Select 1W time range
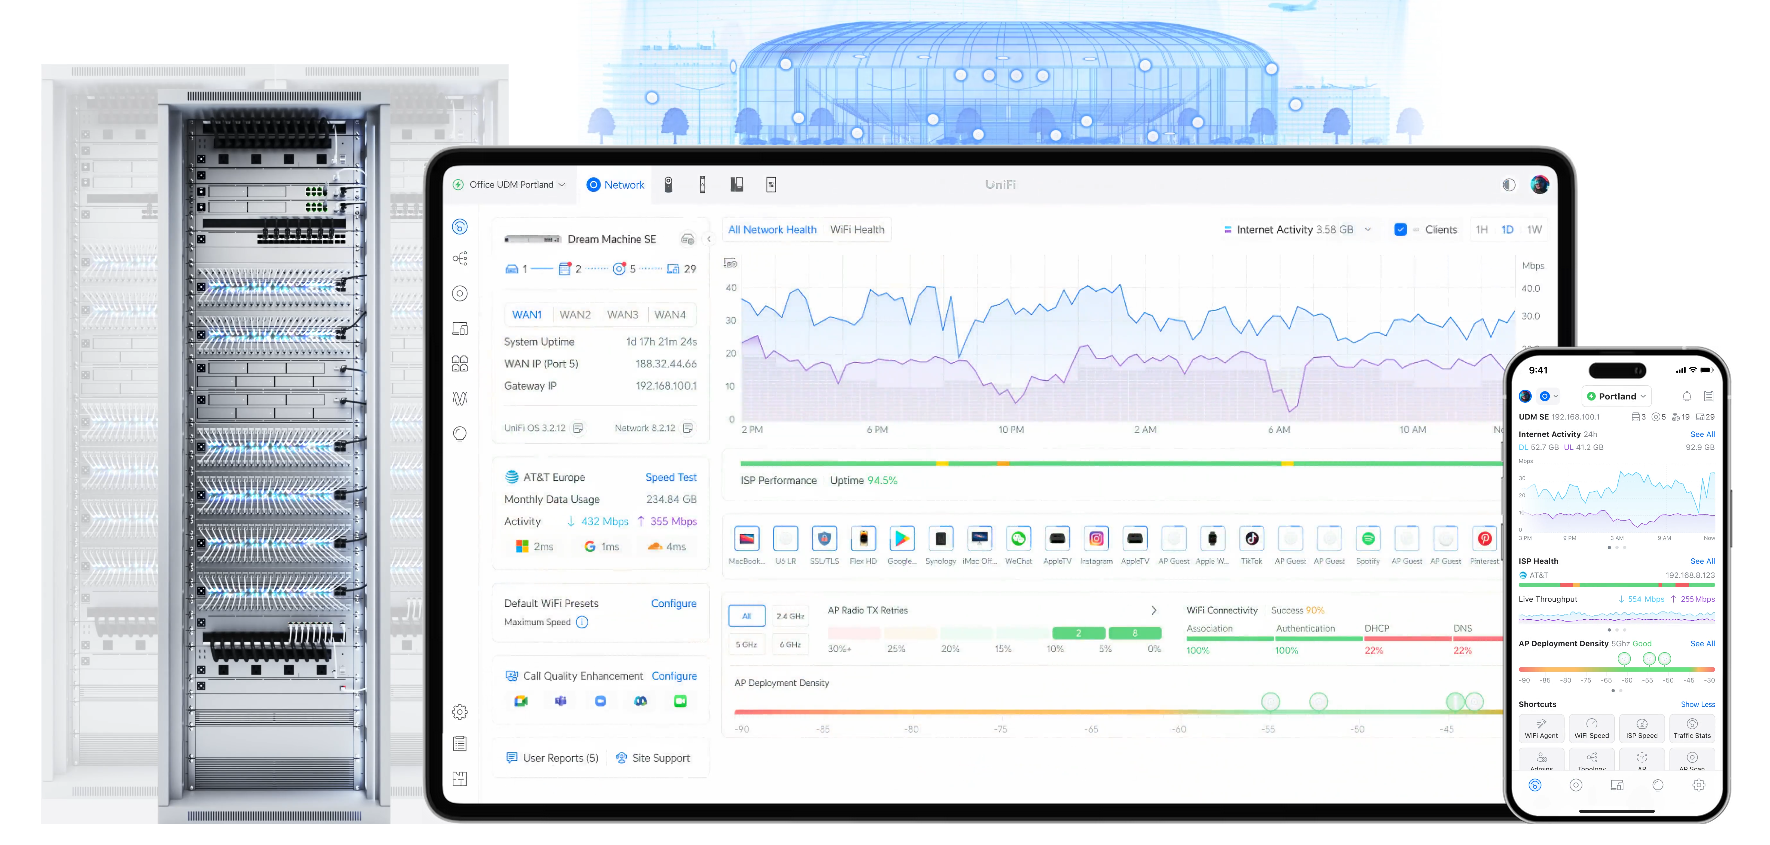Screen dimensions: 1770x845 click(x=1534, y=230)
